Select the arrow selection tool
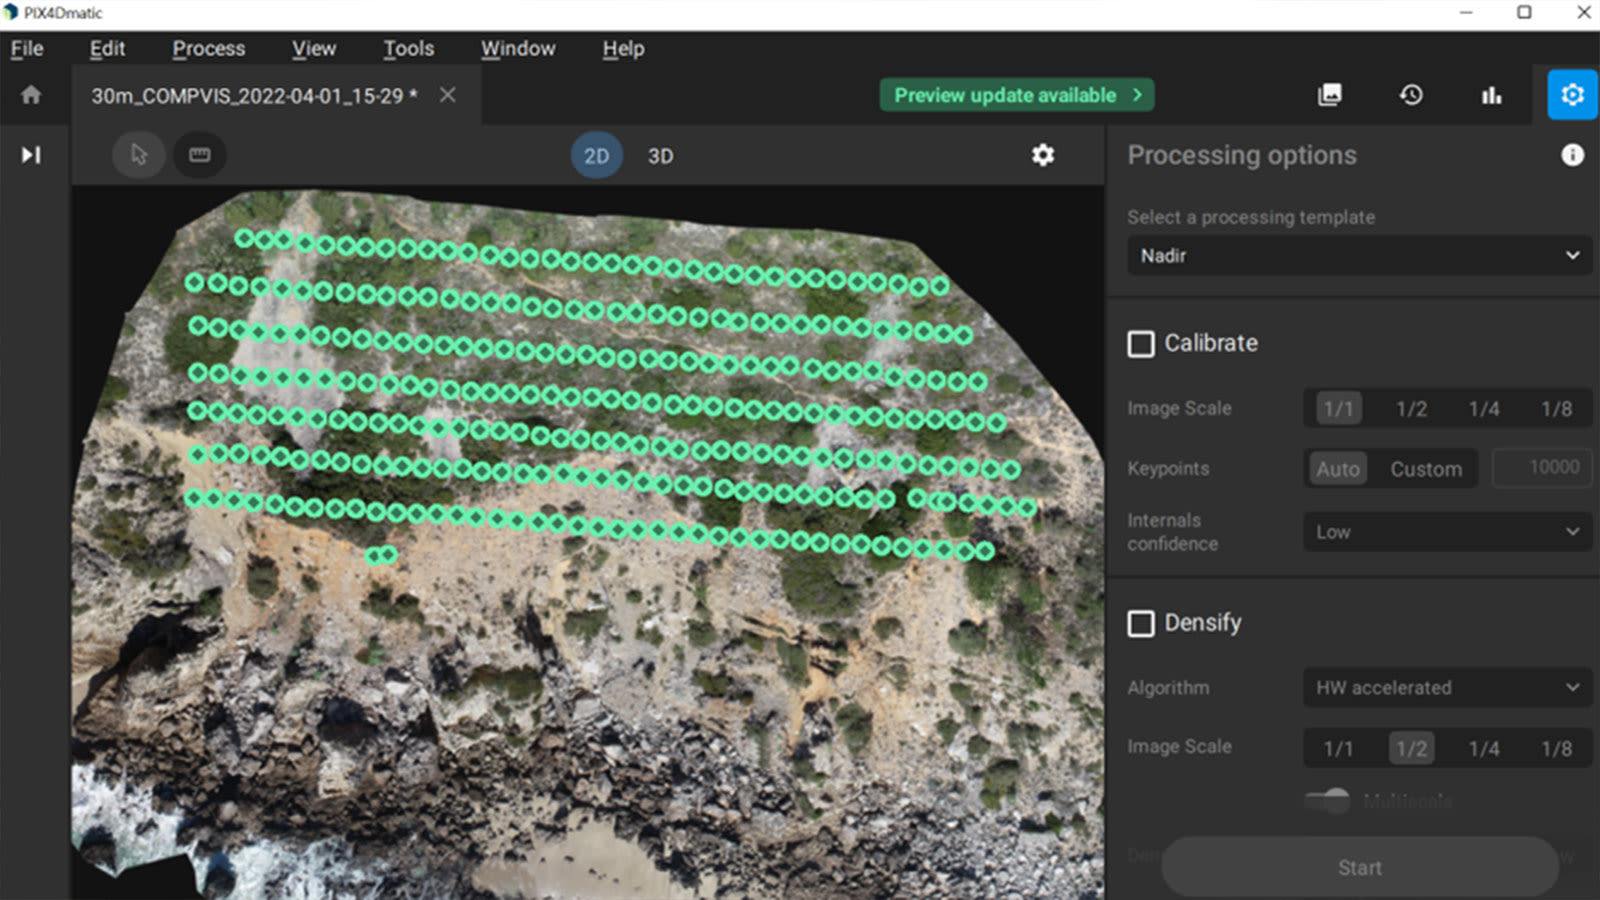The image size is (1600, 900). [x=139, y=155]
